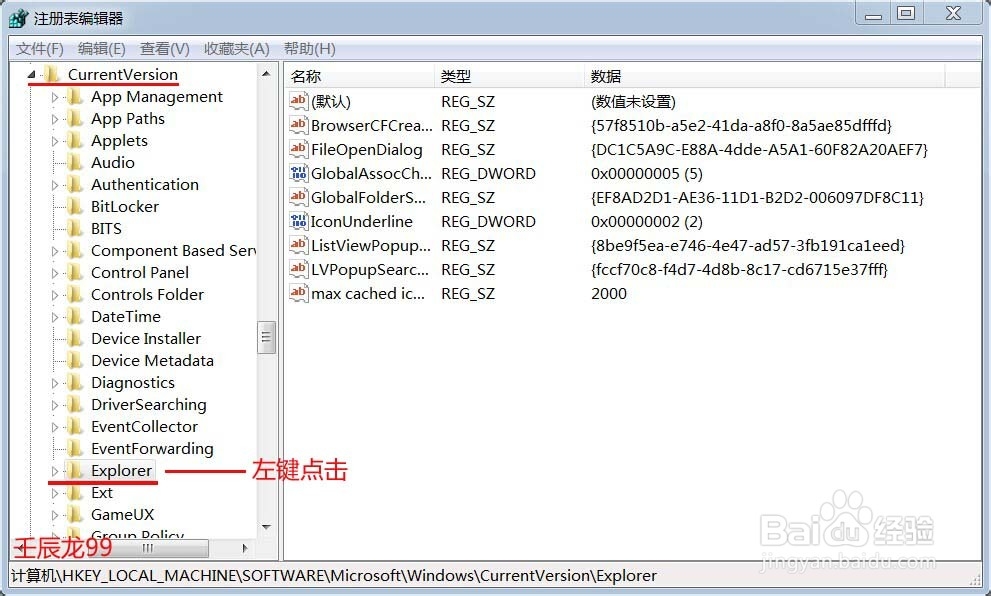The height and width of the screenshot is (596, 991).
Task: Select the Ext key
Action: click(102, 492)
